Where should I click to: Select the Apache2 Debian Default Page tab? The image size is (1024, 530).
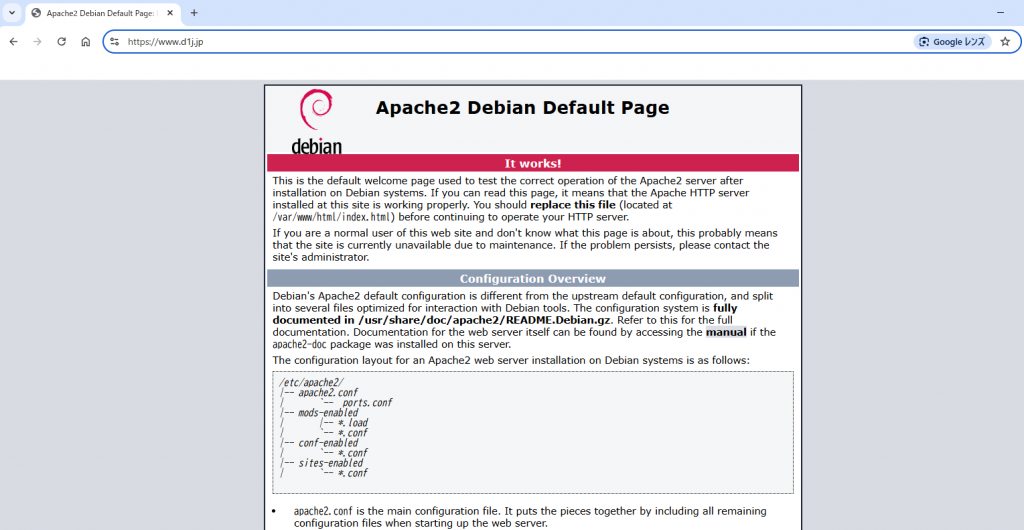[x=103, y=13]
